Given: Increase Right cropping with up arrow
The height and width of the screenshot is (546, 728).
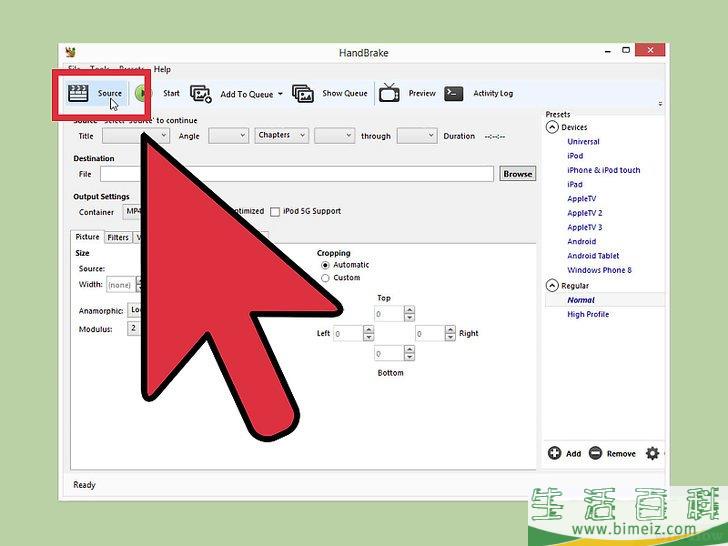Looking at the screenshot, I should [x=450, y=330].
